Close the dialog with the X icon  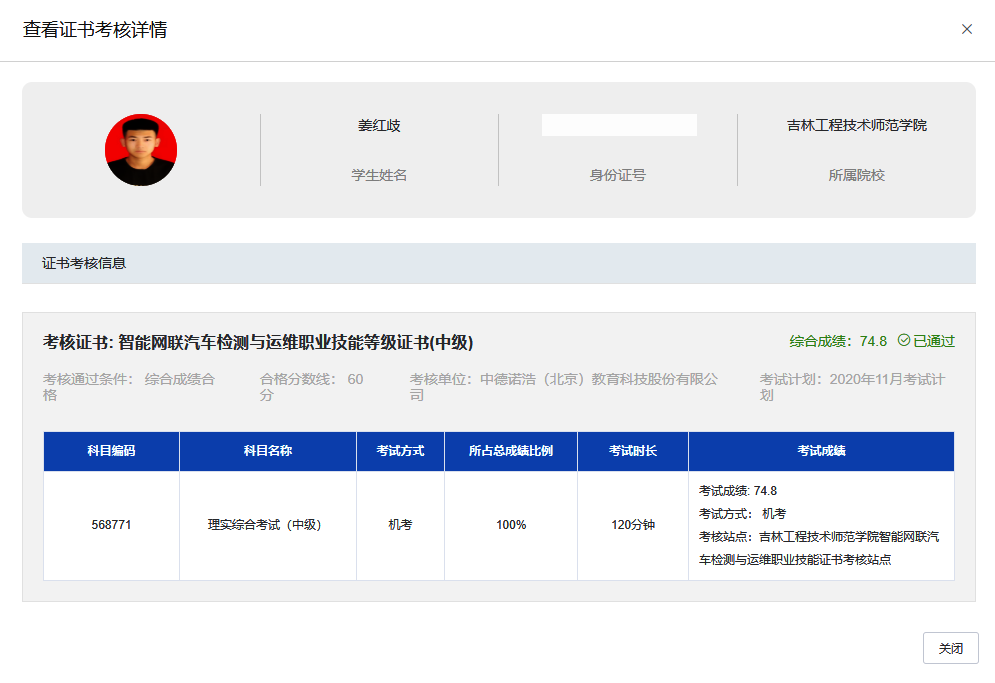pos(966,29)
